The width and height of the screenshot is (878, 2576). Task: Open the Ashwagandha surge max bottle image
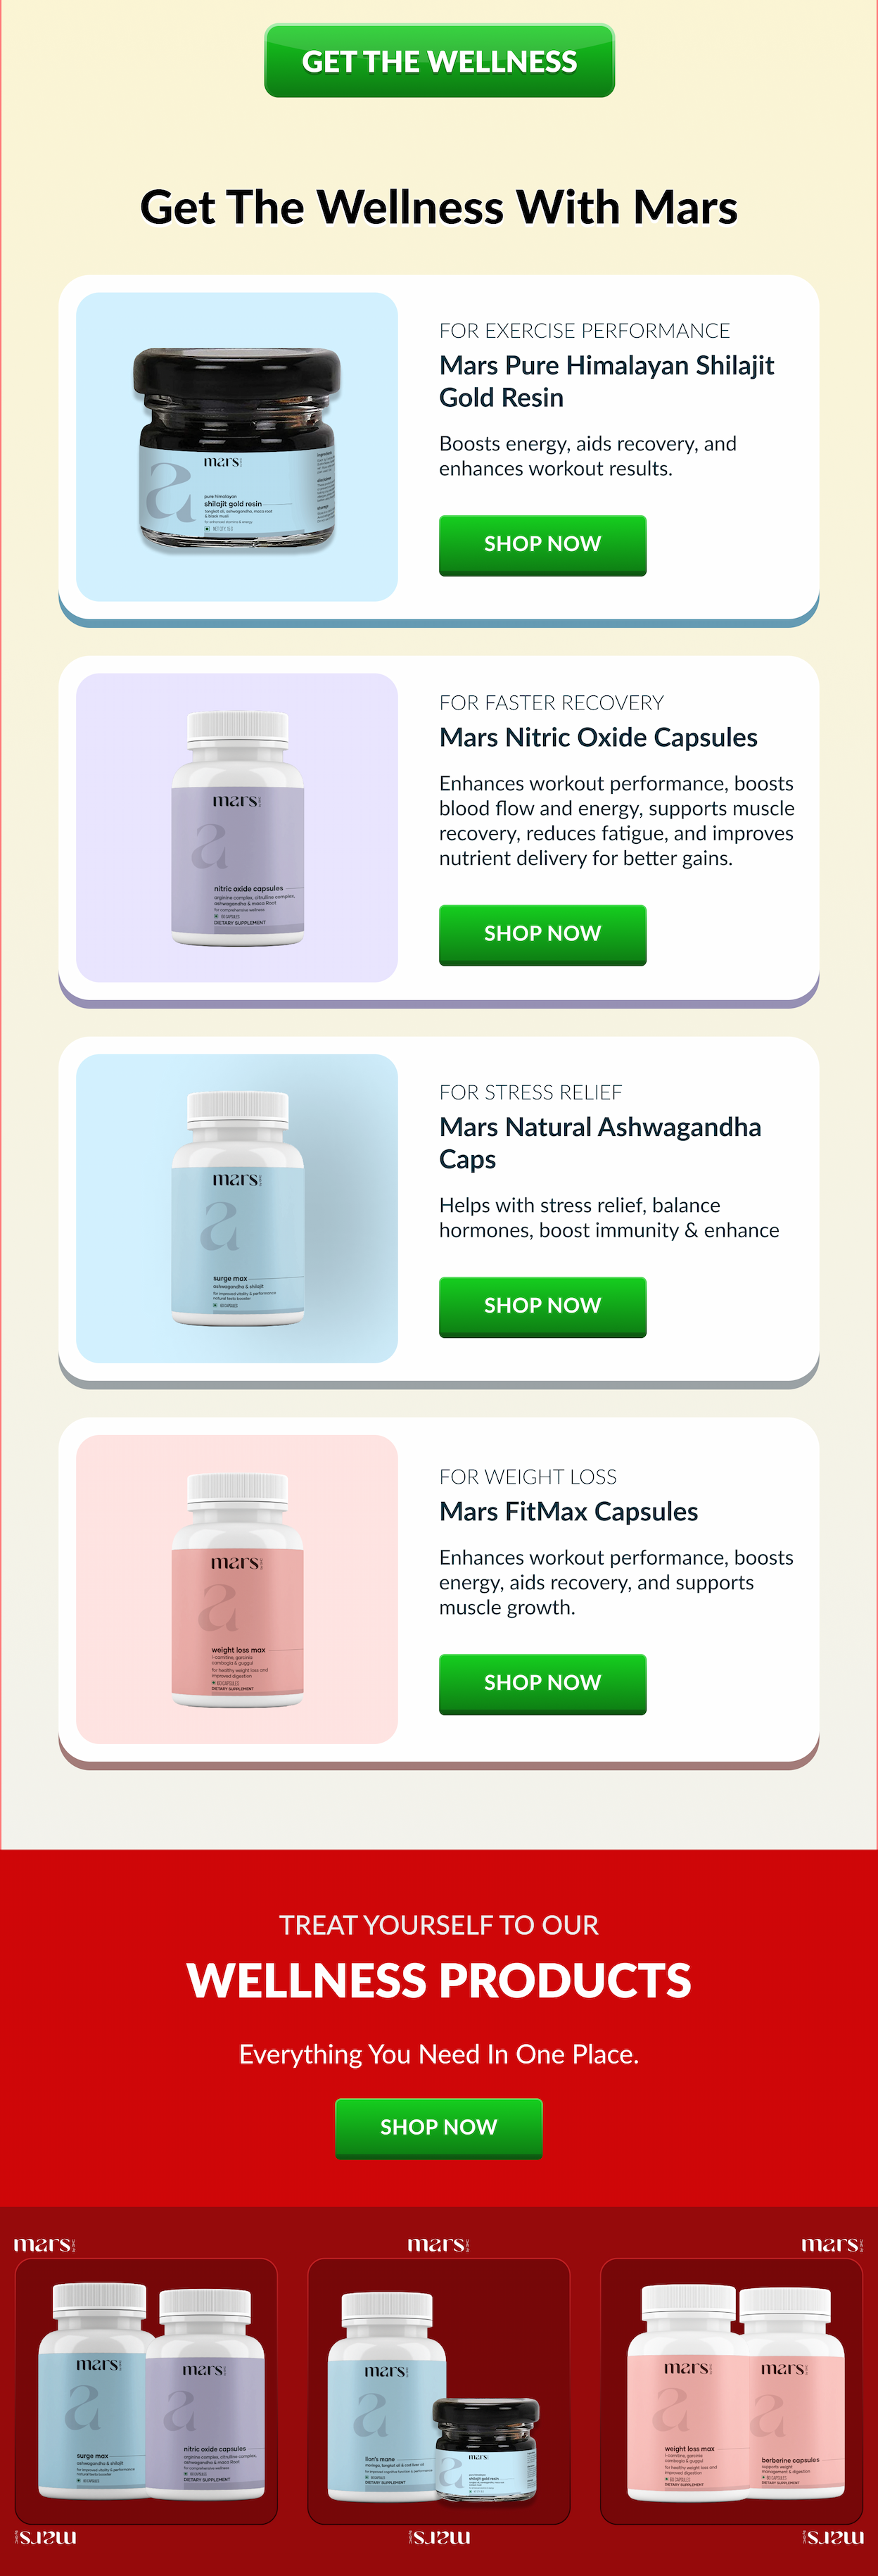[237, 1208]
